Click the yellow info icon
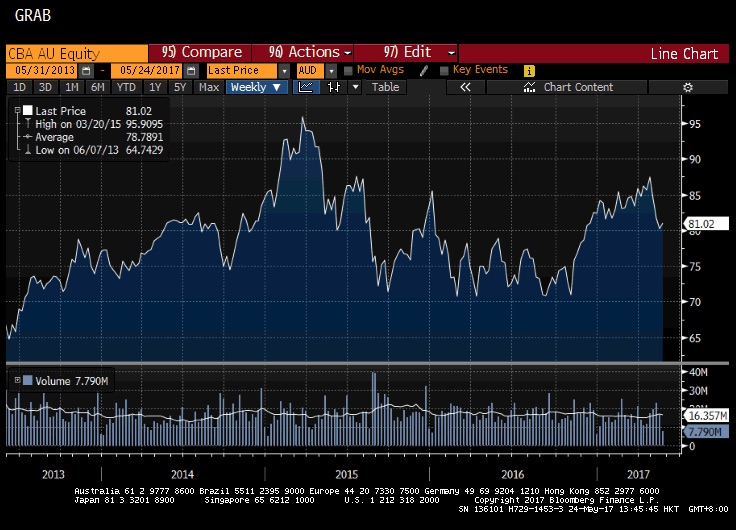The height and width of the screenshot is (530, 736). (x=529, y=70)
